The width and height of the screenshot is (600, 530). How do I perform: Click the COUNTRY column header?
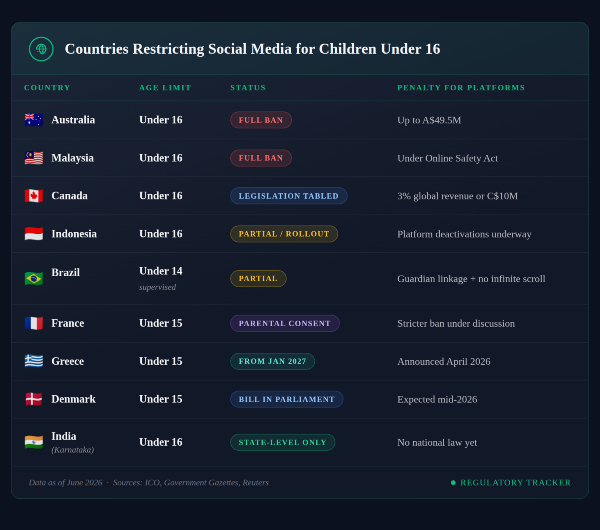[x=47, y=88]
